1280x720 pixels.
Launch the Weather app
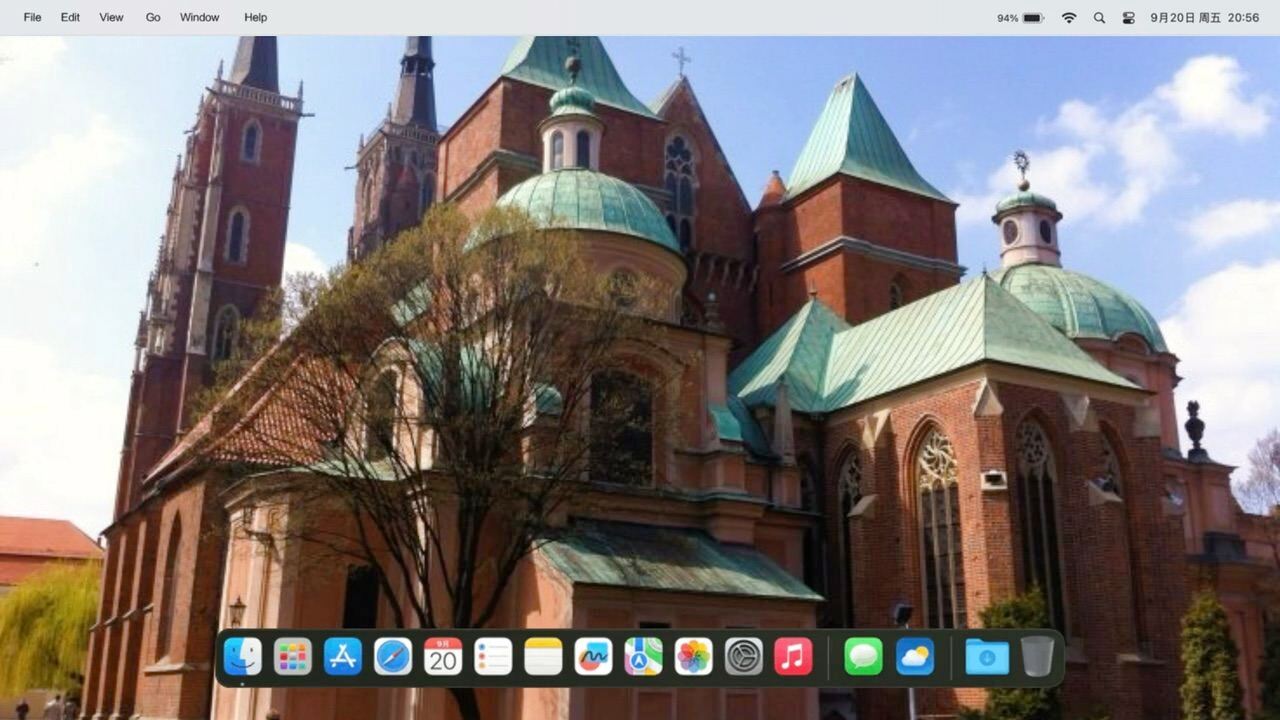point(915,657)
